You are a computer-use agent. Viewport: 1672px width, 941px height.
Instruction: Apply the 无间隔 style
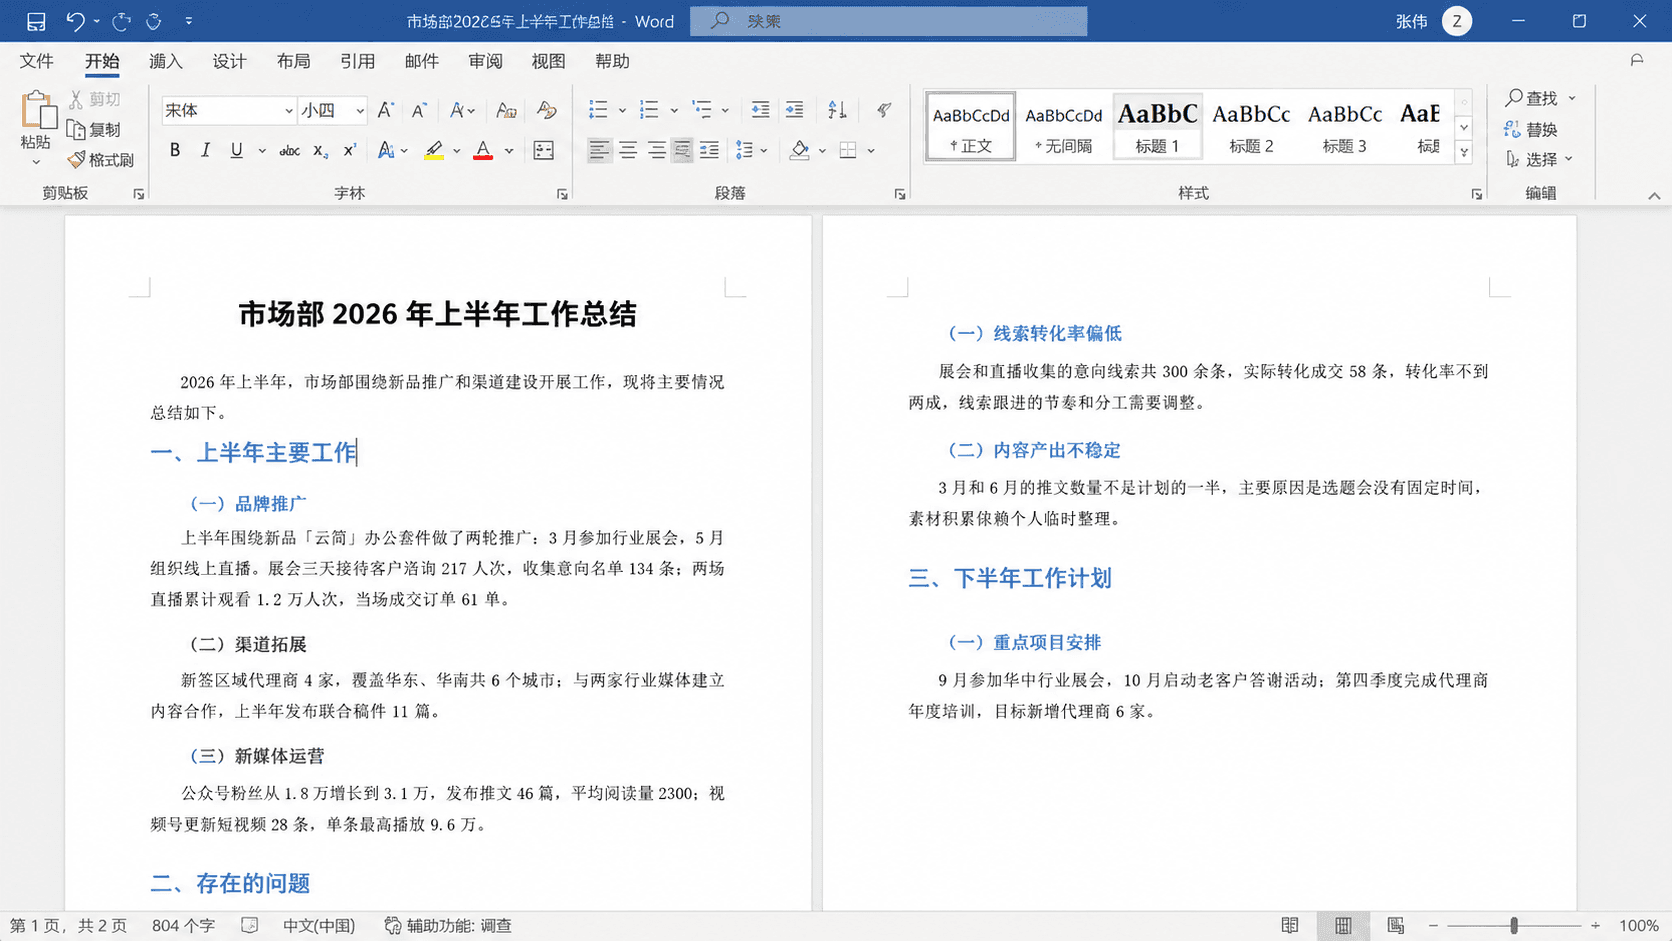pyautogui.click(x=1063, y=126)
